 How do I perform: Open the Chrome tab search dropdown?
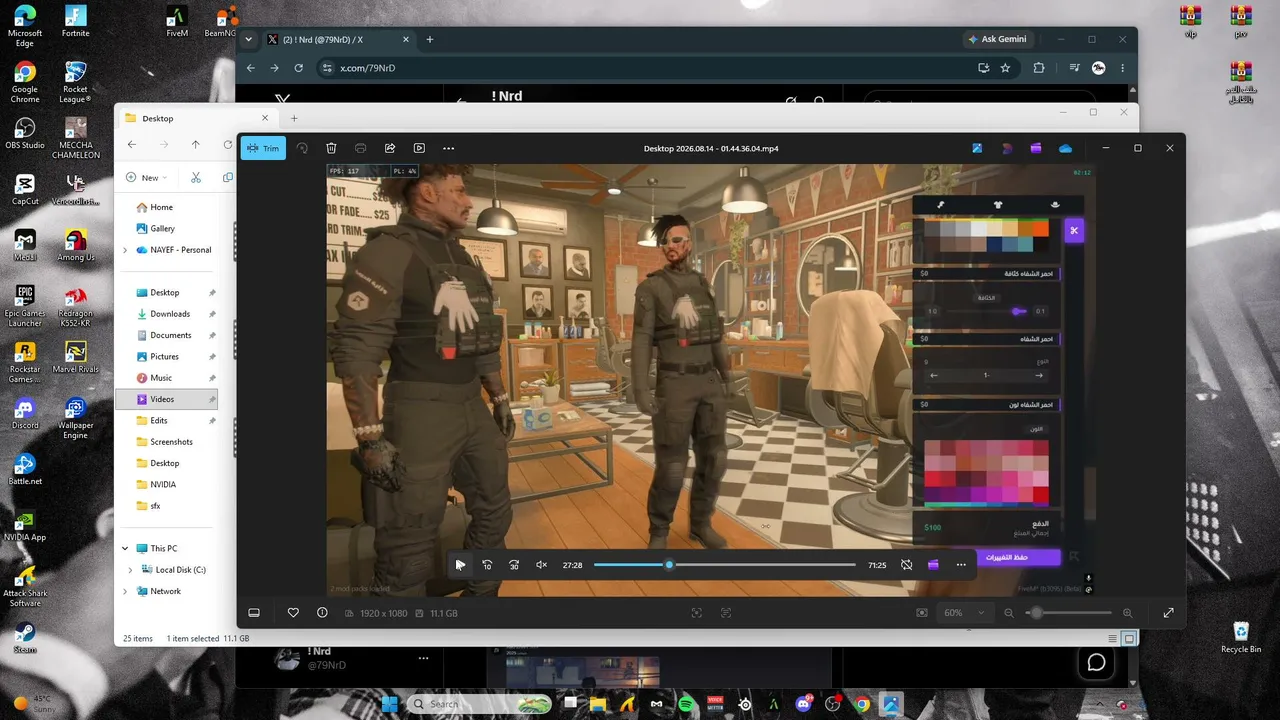point(249,40)
